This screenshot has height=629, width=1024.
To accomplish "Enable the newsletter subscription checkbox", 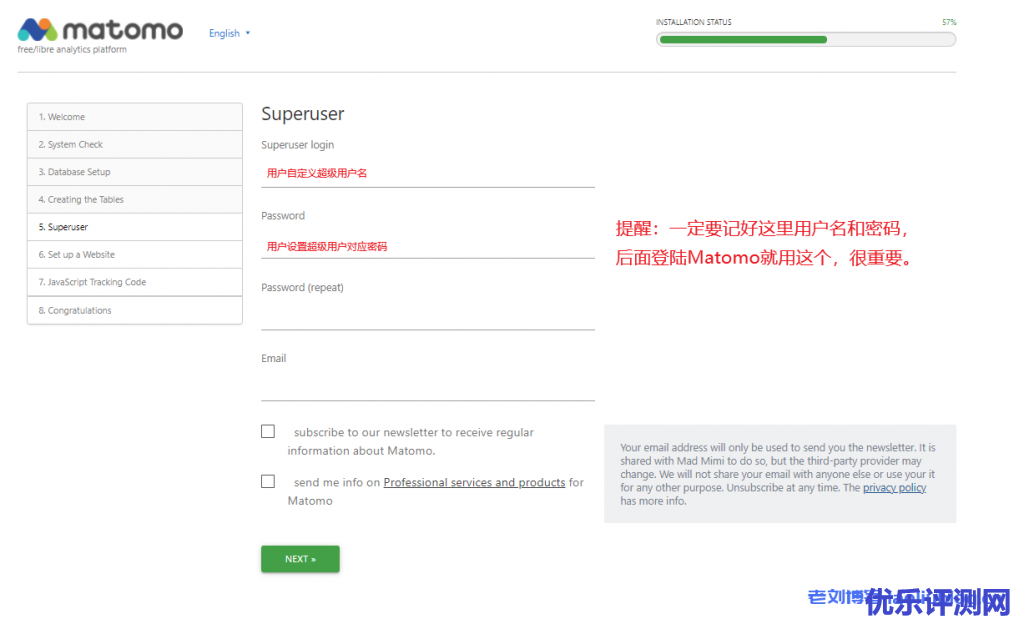I will click(268, 432).
